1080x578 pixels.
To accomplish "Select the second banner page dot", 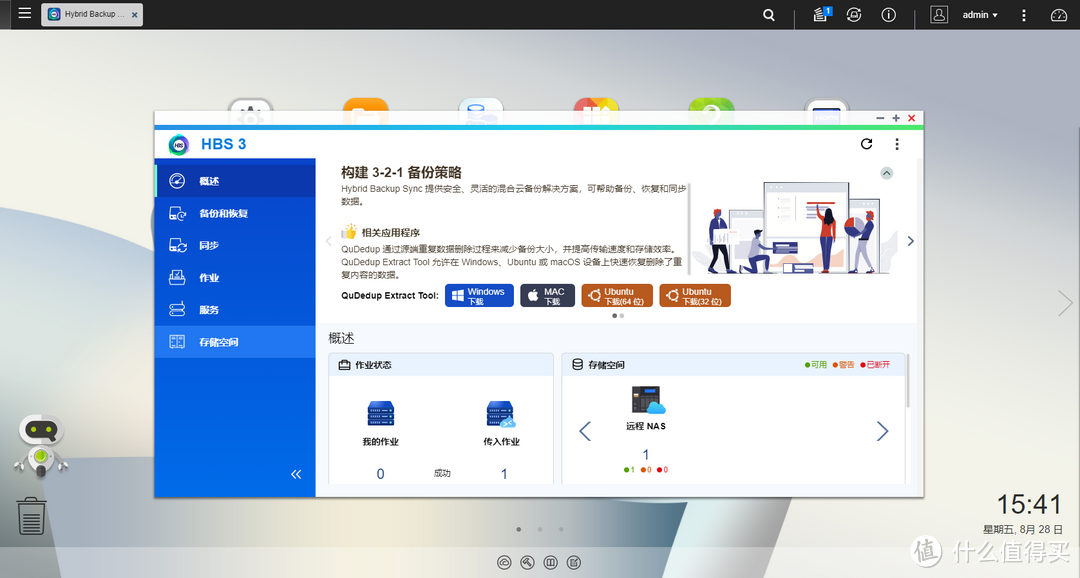I will tap(622, 316).
